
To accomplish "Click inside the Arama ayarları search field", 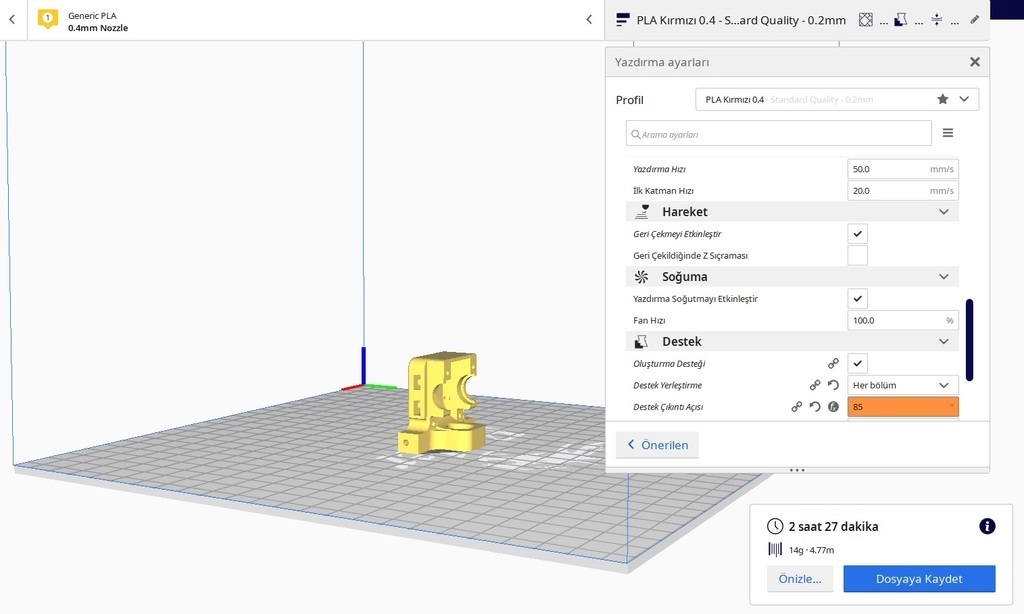I will pyautogui.click(x=778, y=133).
